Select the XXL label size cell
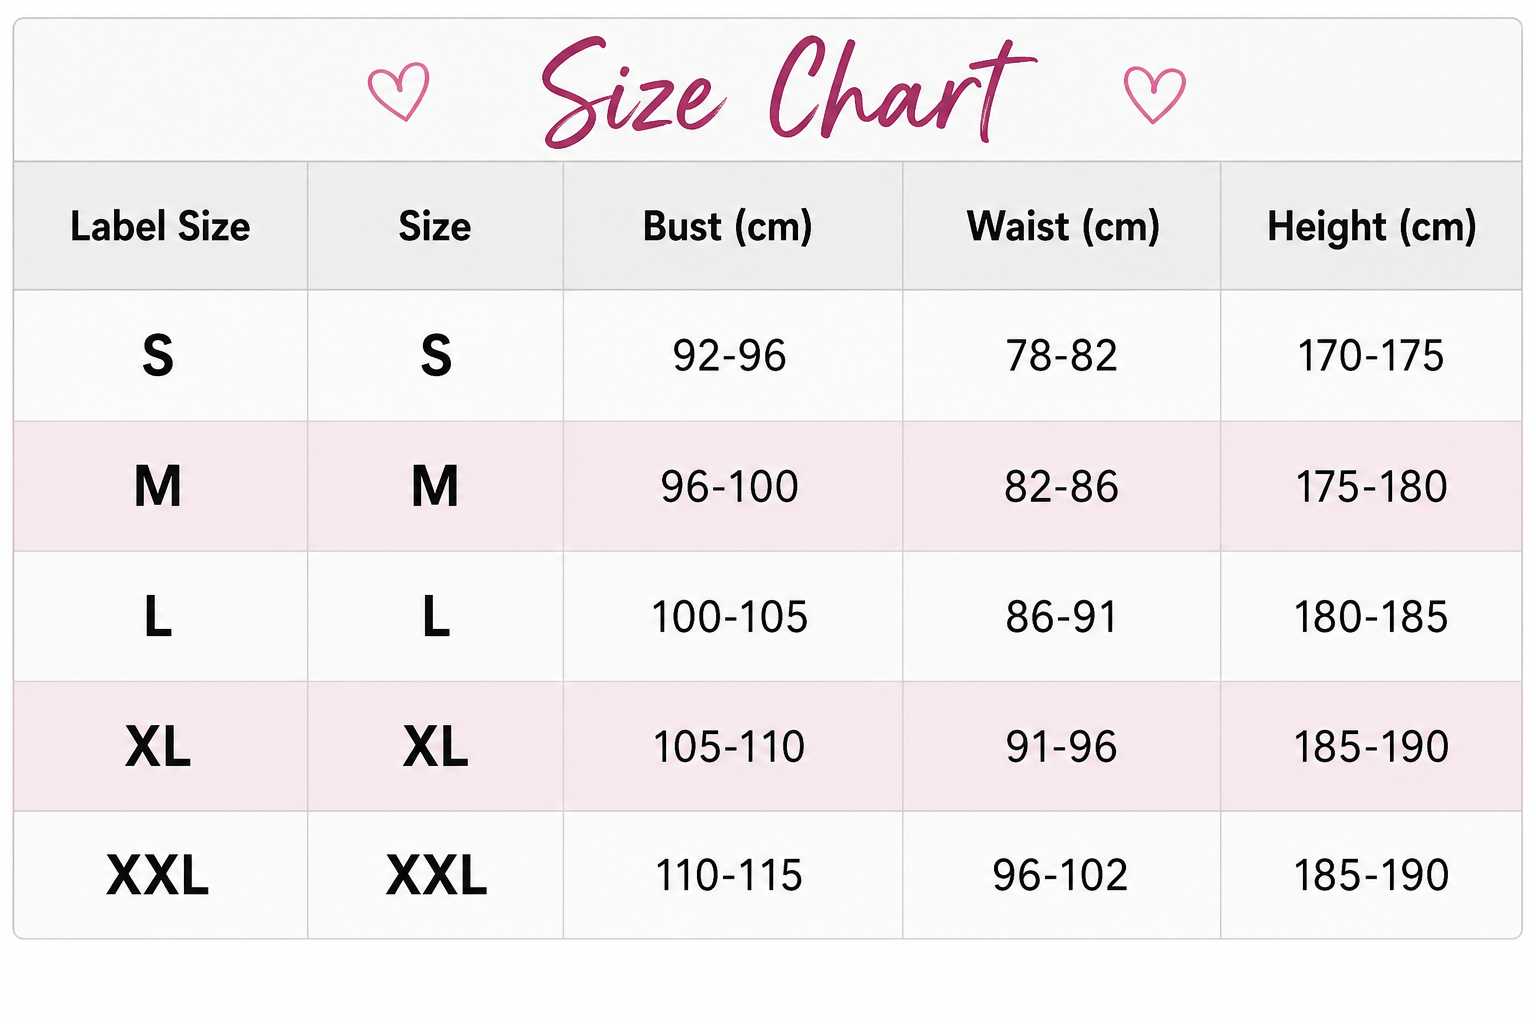Viewport: 1536px width, 1024px height. [x=158, y=876]
